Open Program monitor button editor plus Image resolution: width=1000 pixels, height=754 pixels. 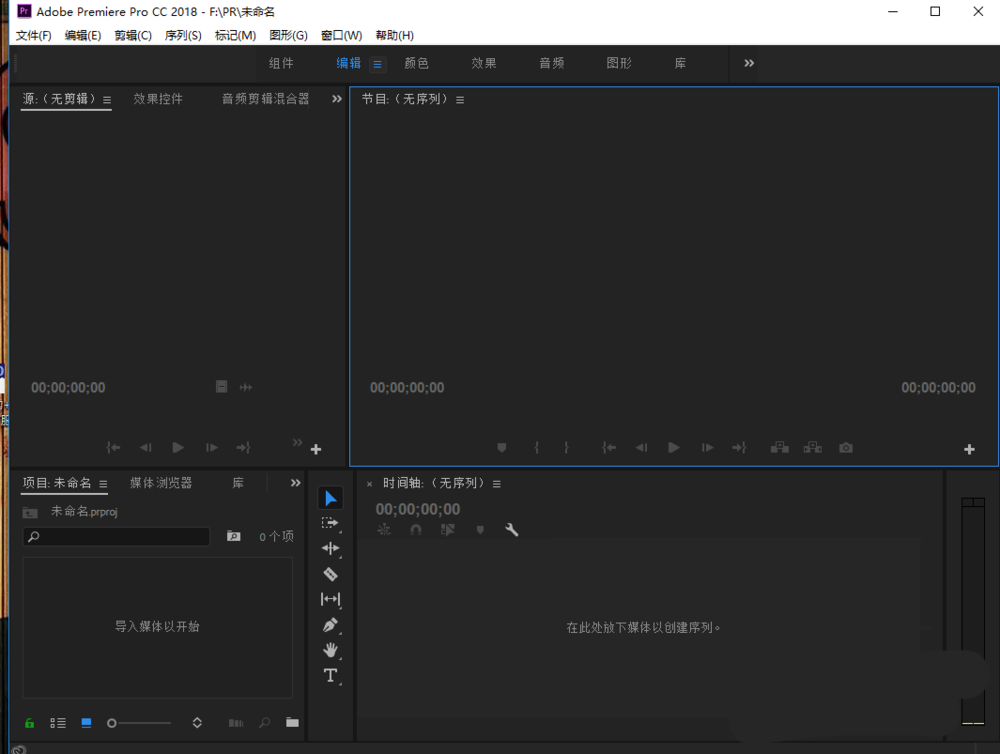point(969,450)
